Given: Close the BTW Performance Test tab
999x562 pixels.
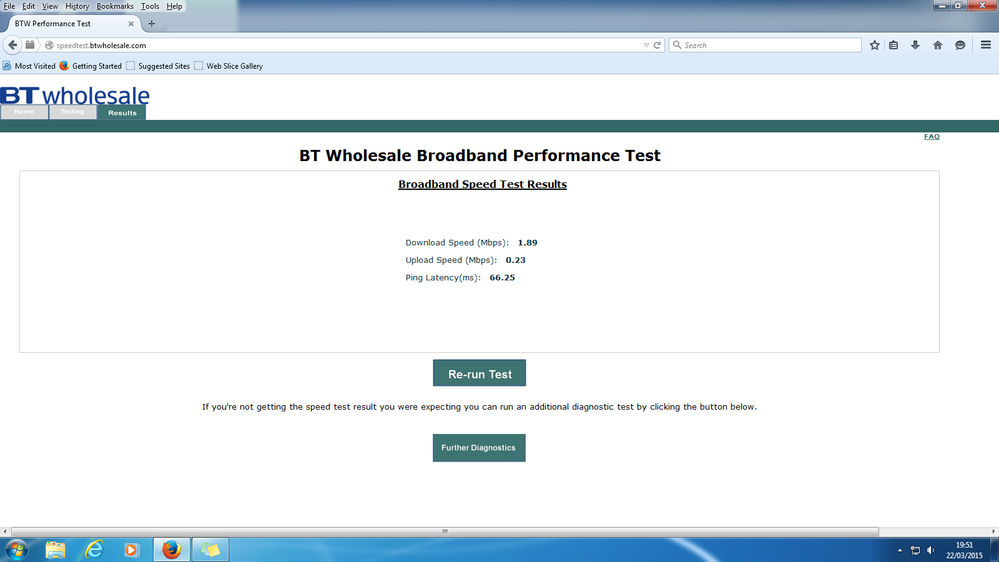Looking at the screenshot, I should [131, 24].
